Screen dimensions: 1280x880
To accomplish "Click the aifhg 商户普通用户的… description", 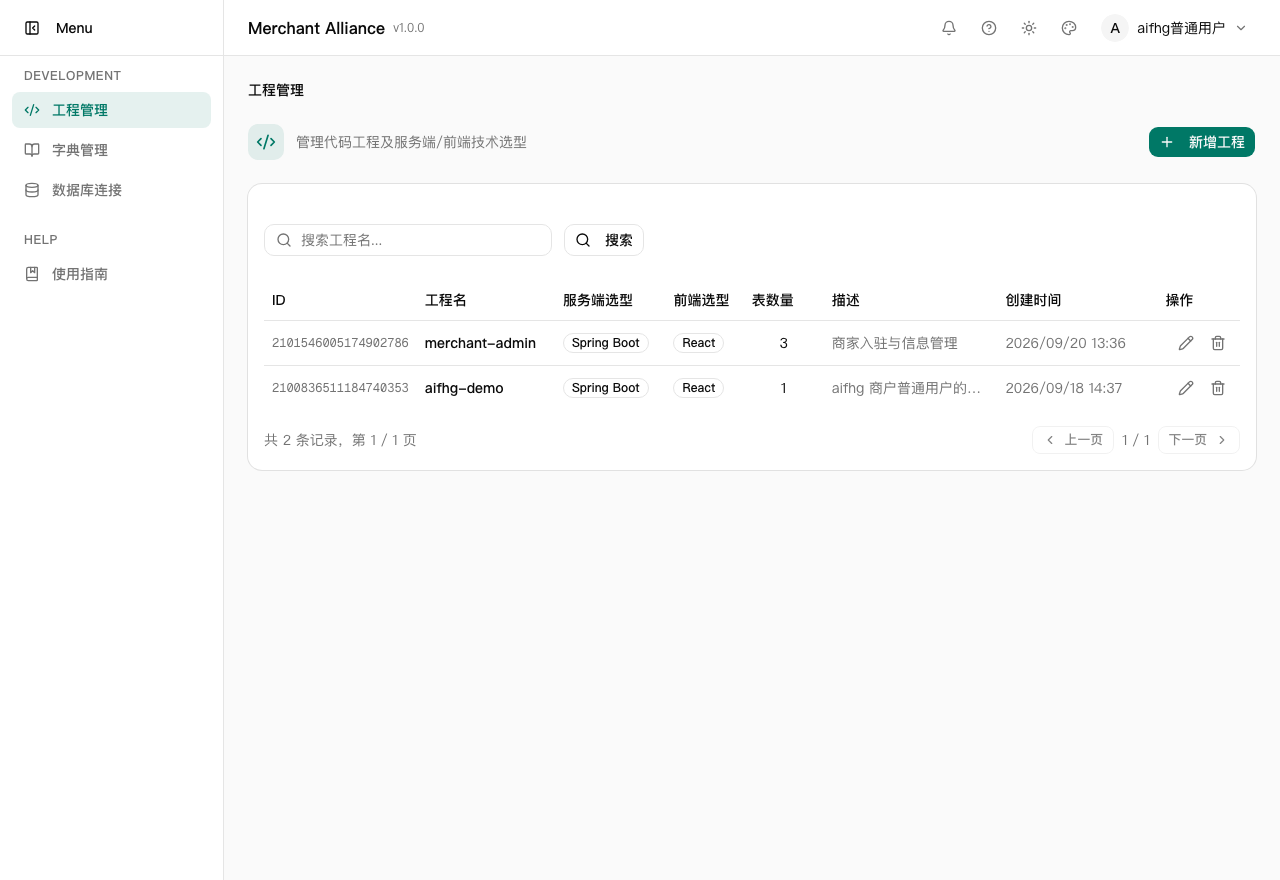I will (907, 388).
